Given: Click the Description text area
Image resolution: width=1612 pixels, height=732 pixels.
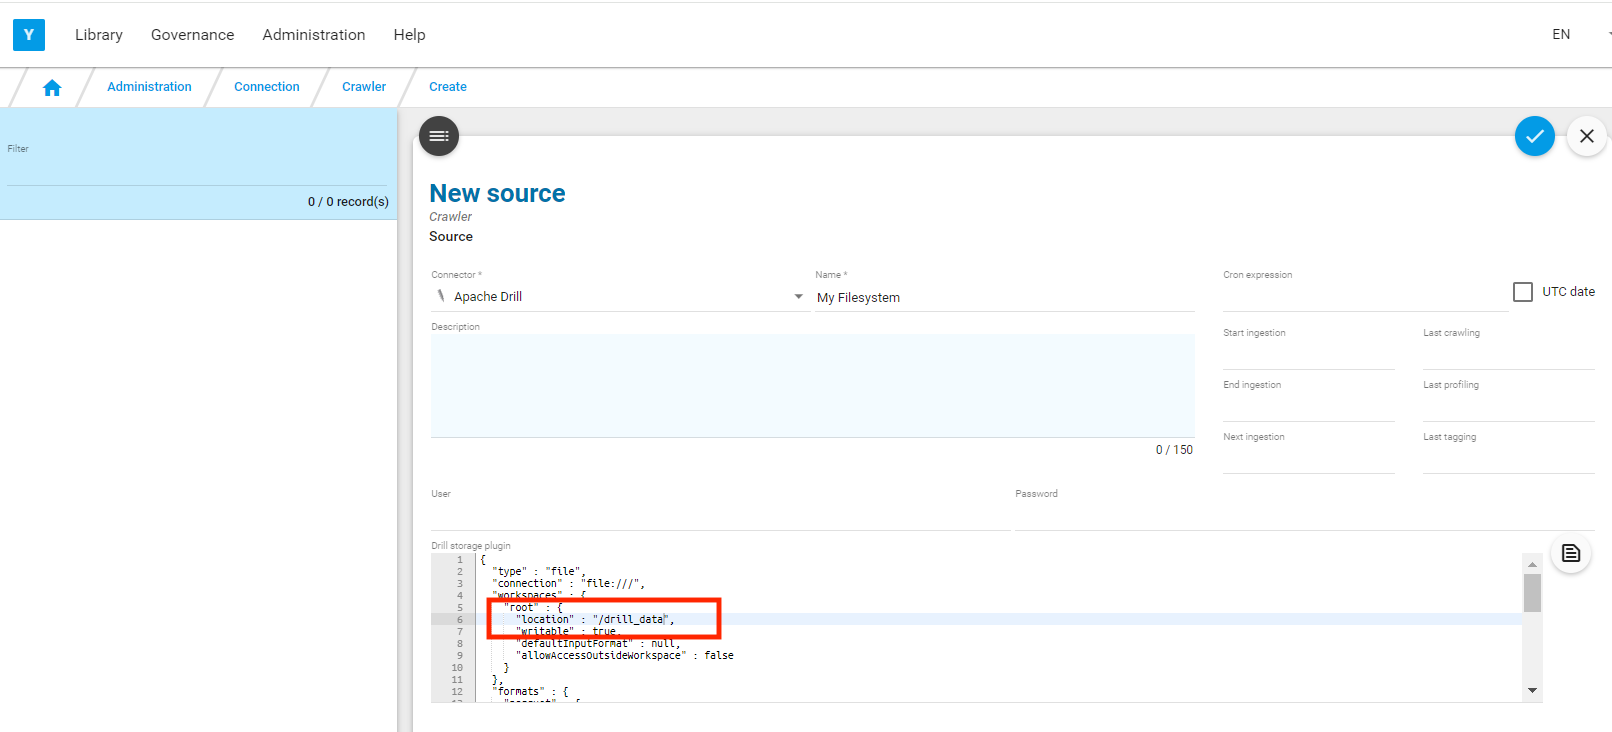Looking at the screenshot, I should 813,386.
